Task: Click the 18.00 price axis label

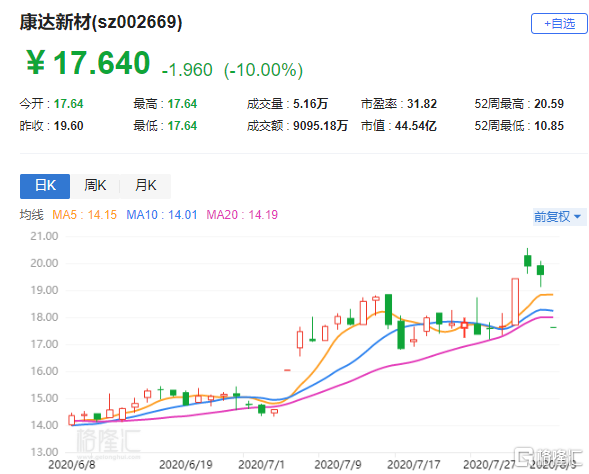Action: click(44, 317)
